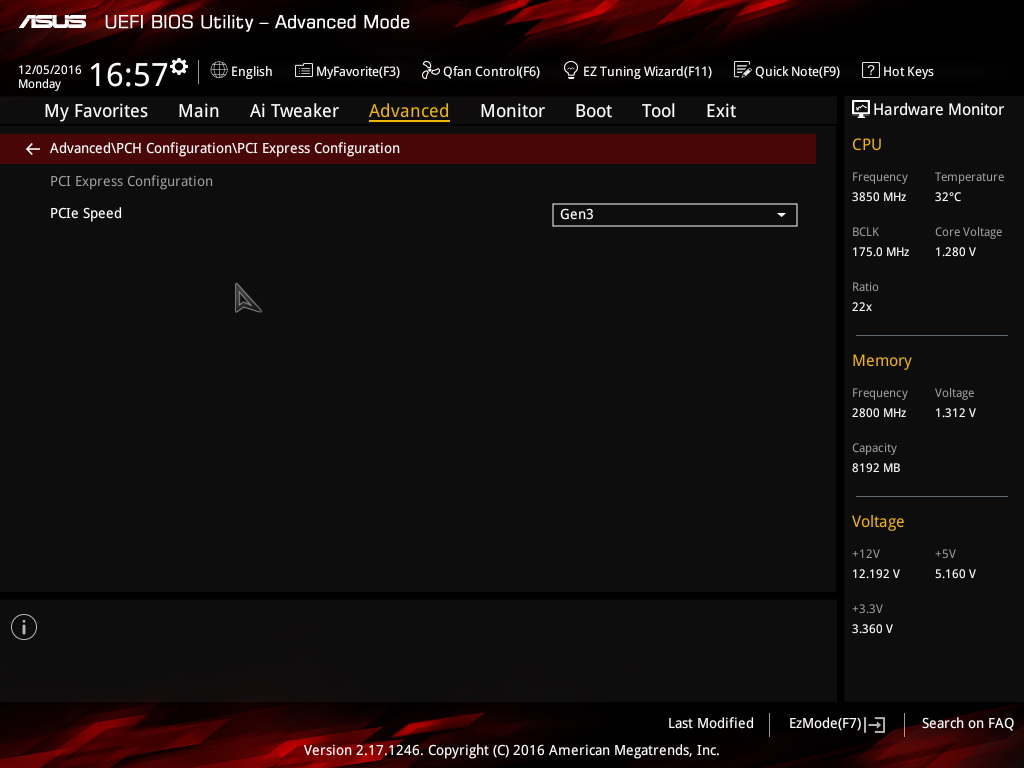
Task: Launch EZ Tuning Wizard(F11)
Action: [x=637, y=71]
